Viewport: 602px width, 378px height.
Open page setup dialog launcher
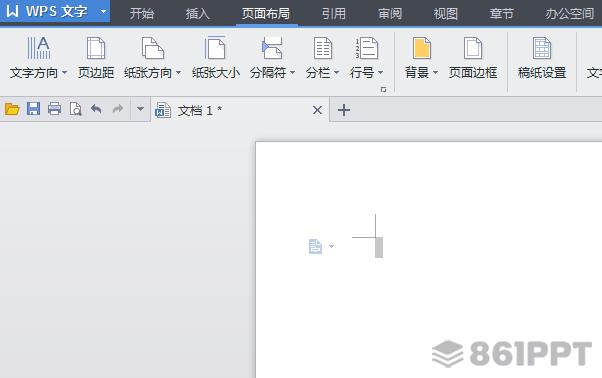383,89
